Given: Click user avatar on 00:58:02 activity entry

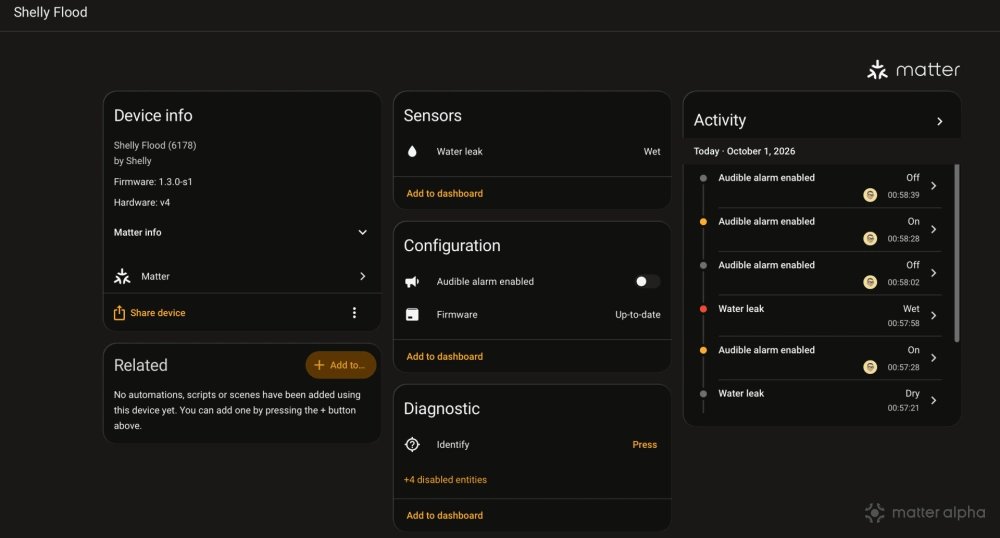Looking at the screenshot, I should point(870,282).
